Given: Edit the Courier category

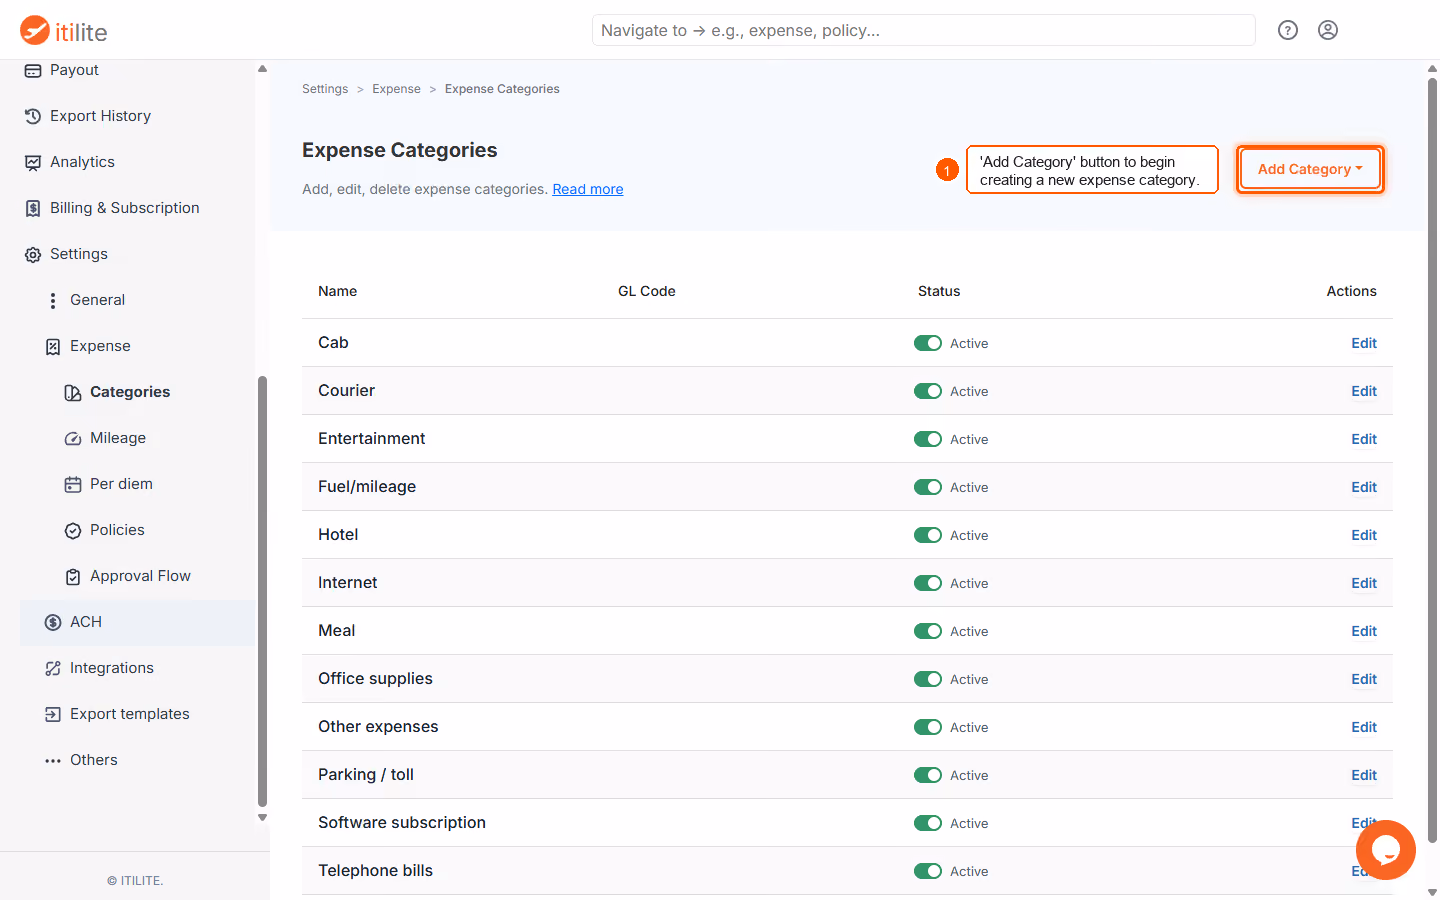Looking at the screenshot, I should 1364,391.
